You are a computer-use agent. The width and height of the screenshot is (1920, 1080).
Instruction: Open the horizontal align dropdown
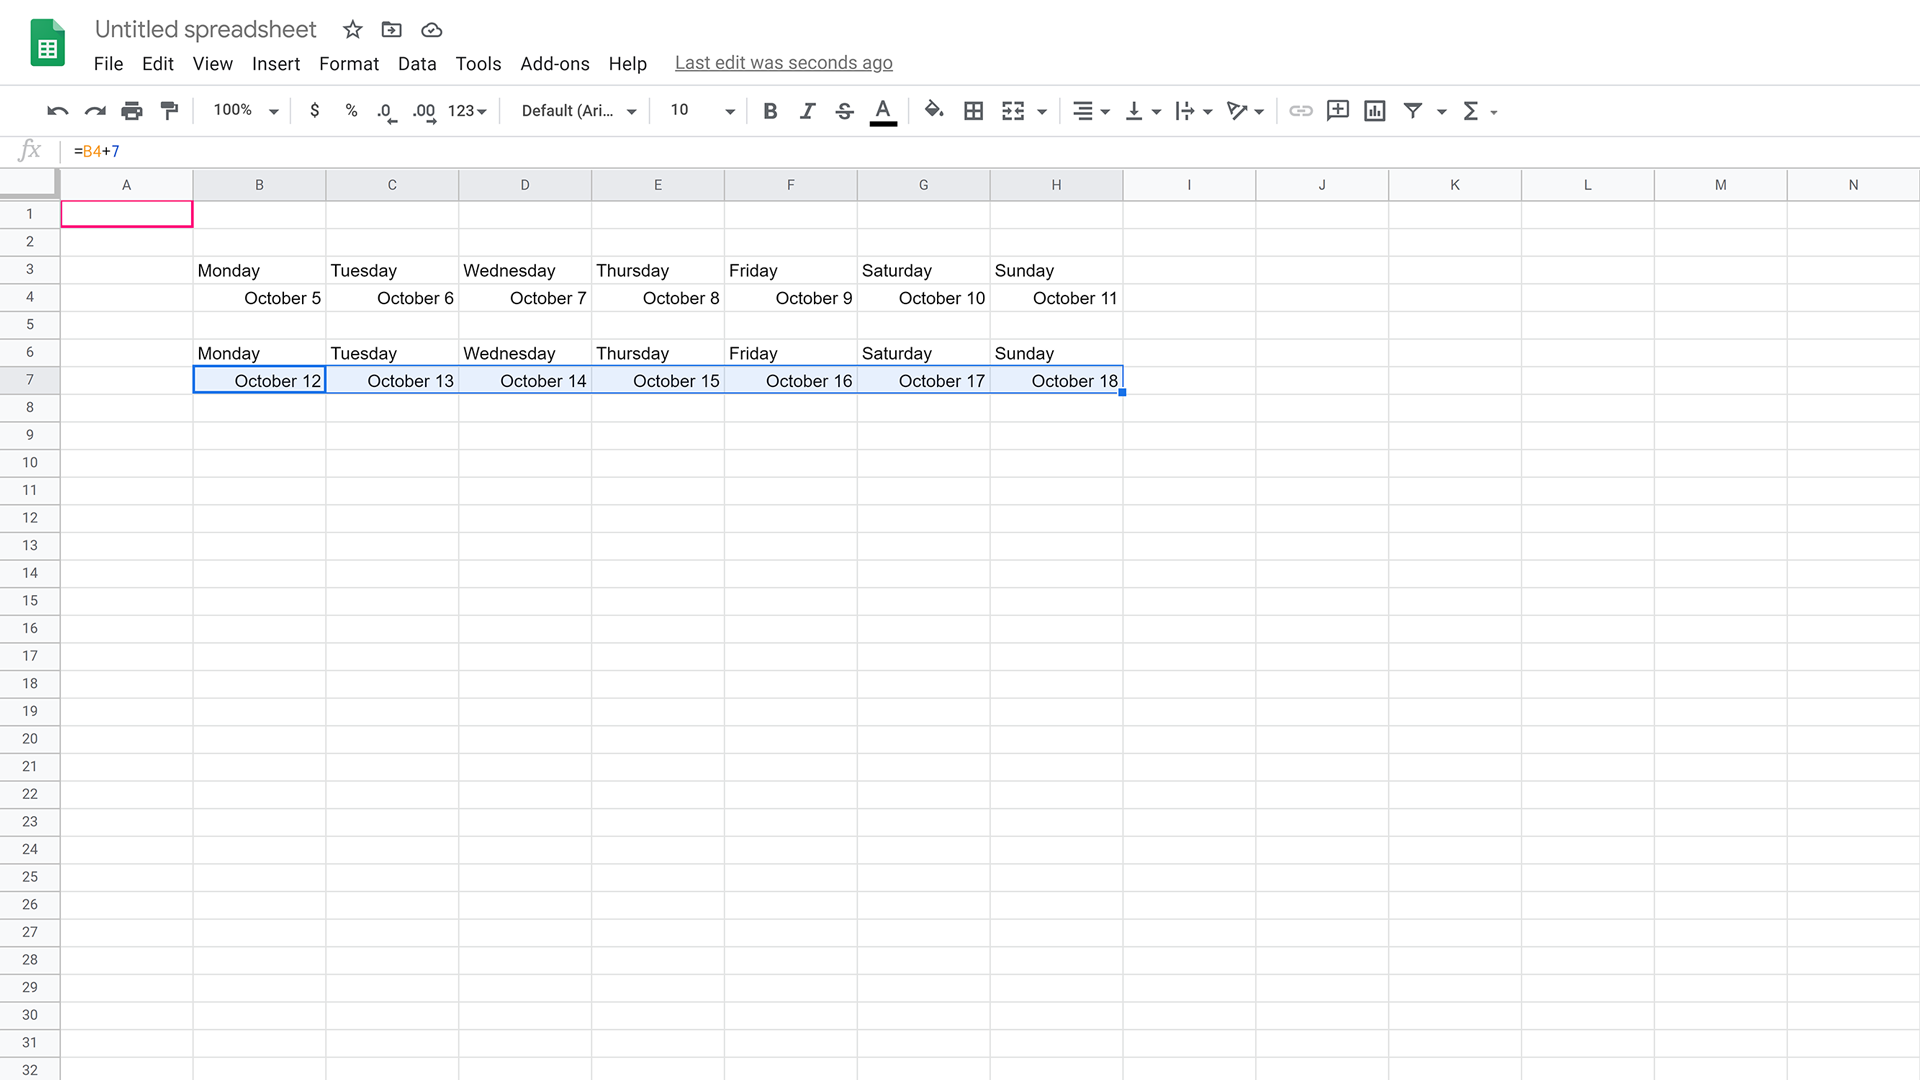pos(1090,110)
